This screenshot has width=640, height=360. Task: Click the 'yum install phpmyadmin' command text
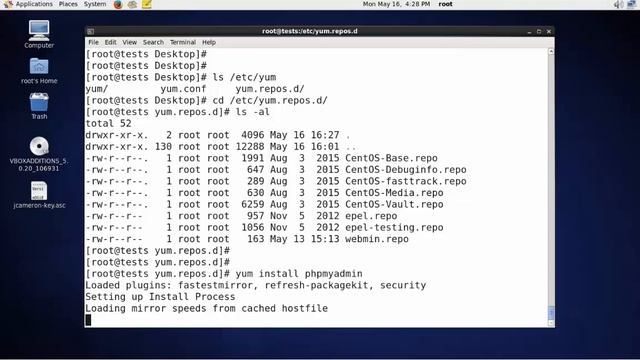point(299,273)
